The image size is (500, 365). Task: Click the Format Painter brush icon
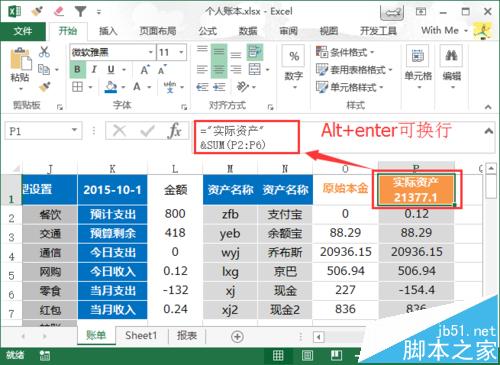click(44, 87)
